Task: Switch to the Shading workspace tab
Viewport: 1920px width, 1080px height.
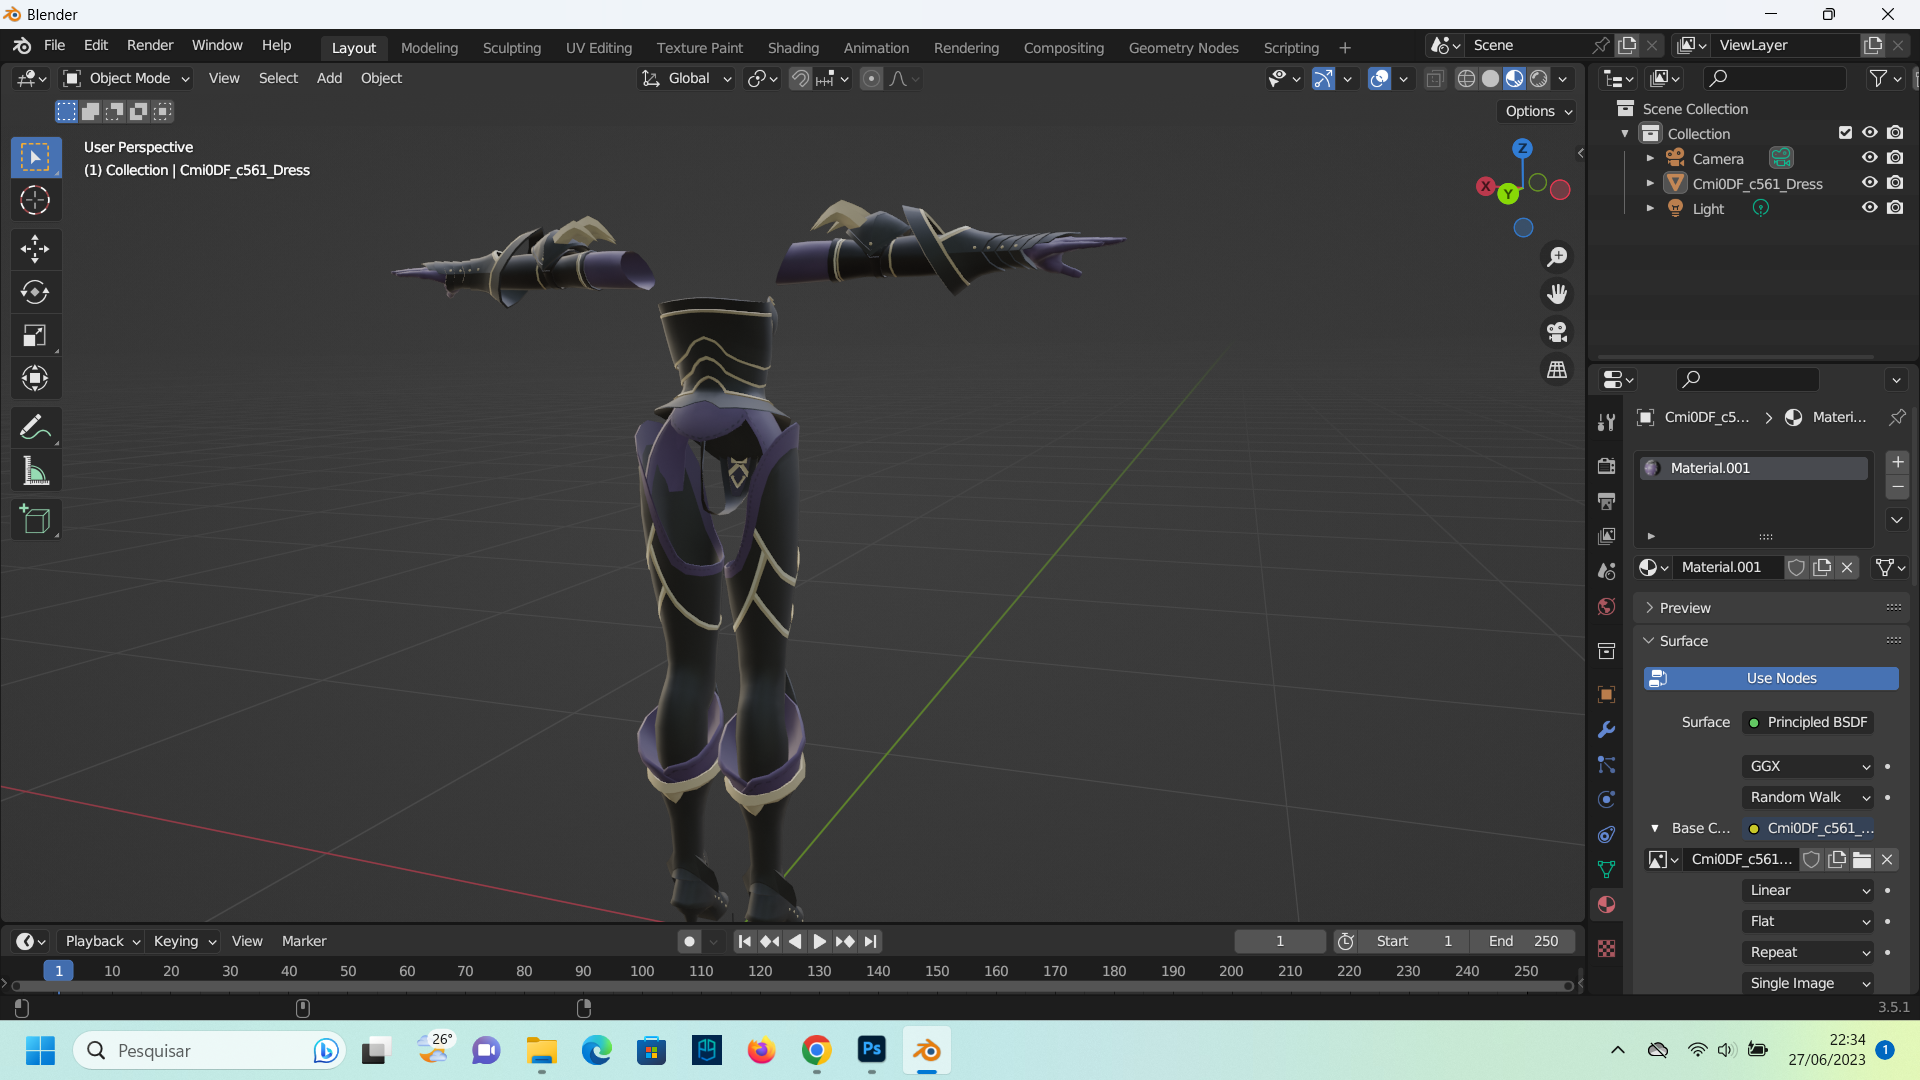Action: click(x=793, y=48)
